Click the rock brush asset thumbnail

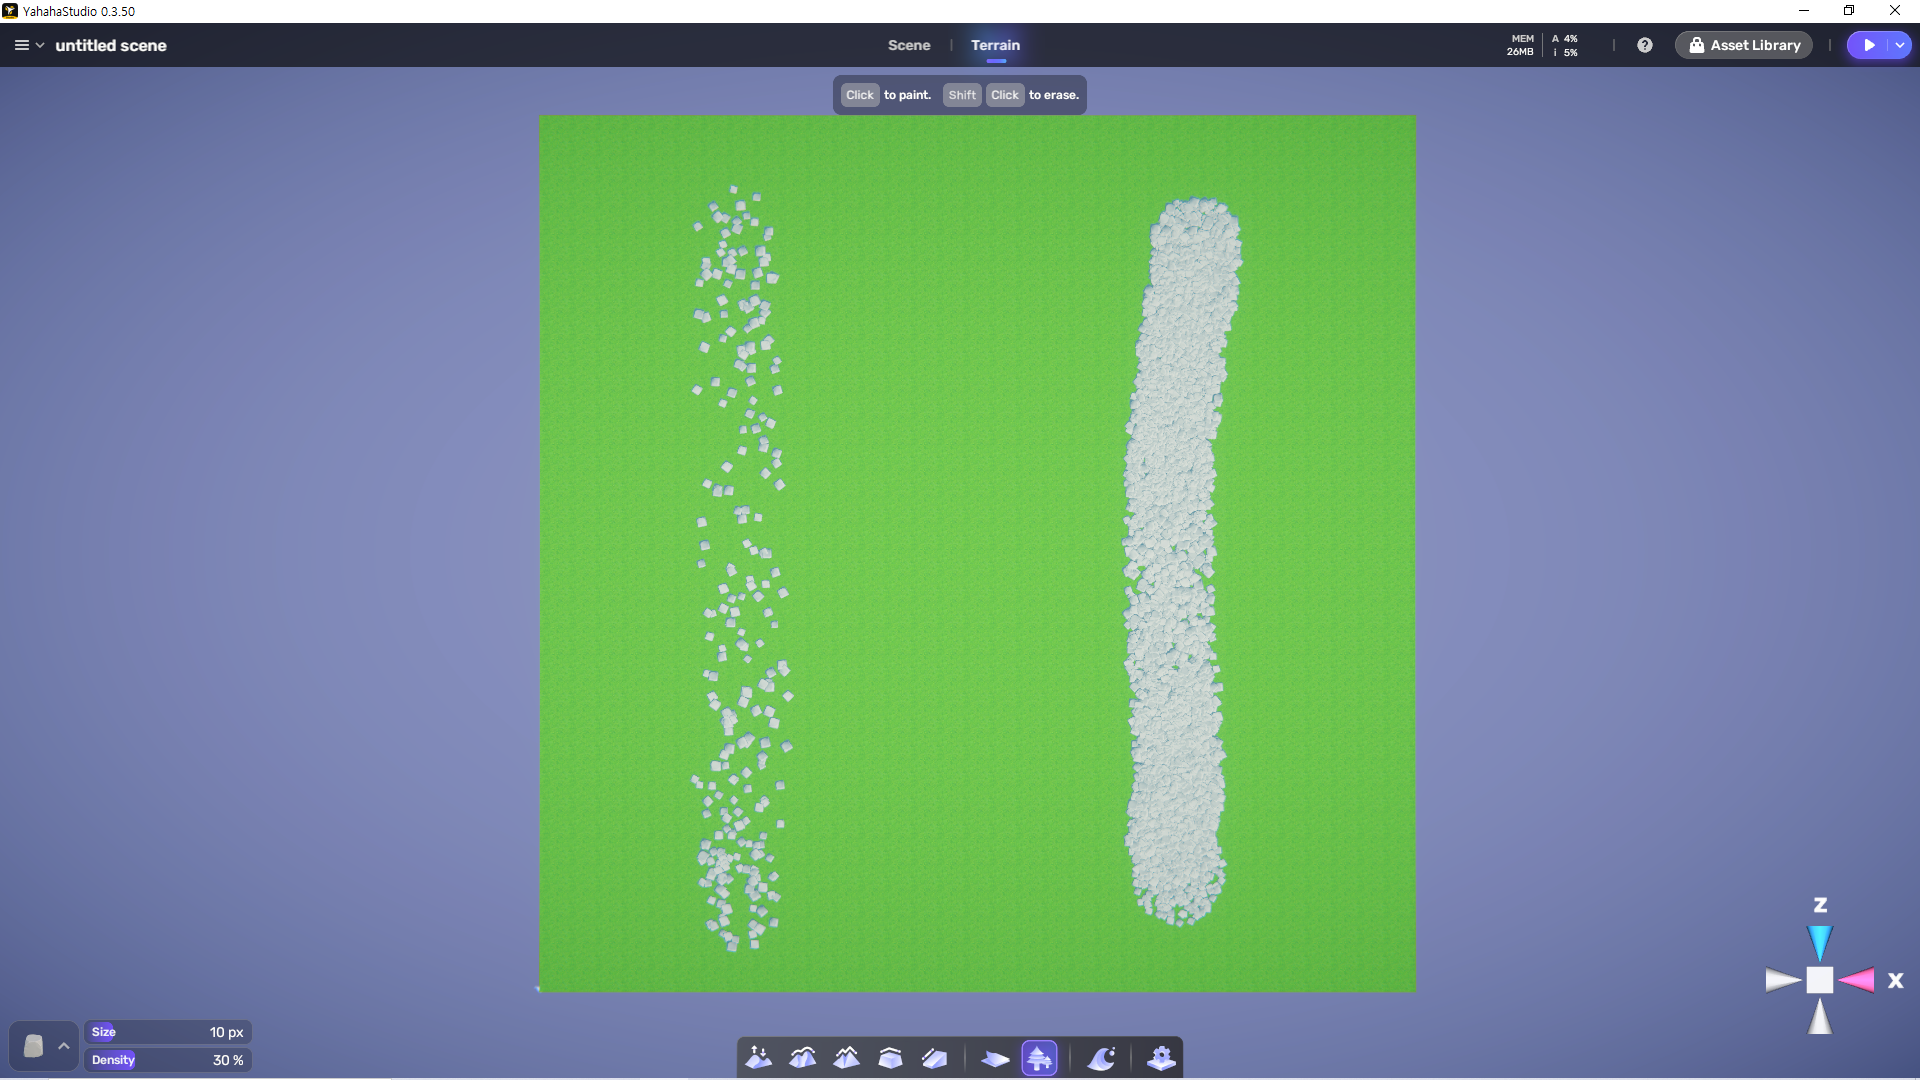point(33,1046)
